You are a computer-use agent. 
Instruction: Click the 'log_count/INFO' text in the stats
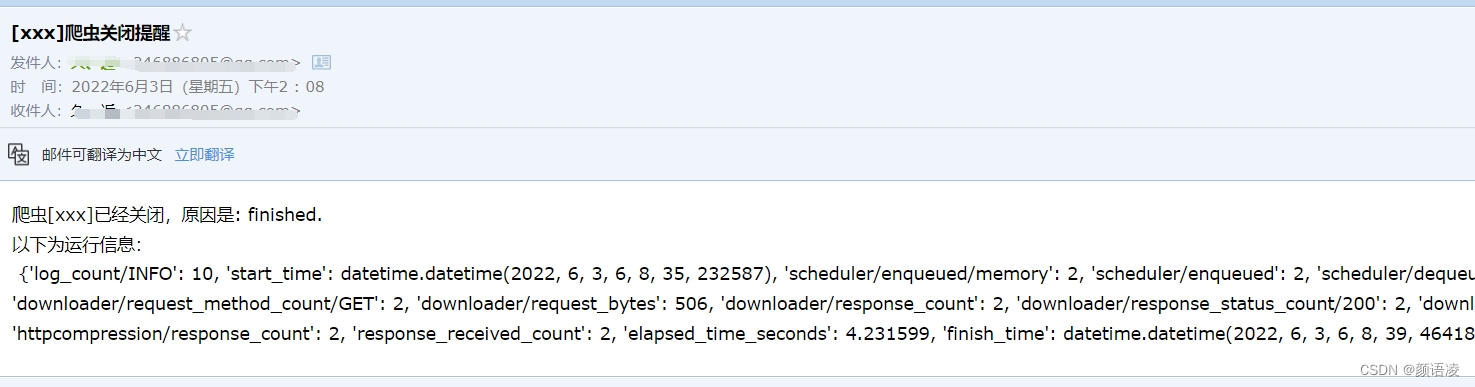pos(96,273)
